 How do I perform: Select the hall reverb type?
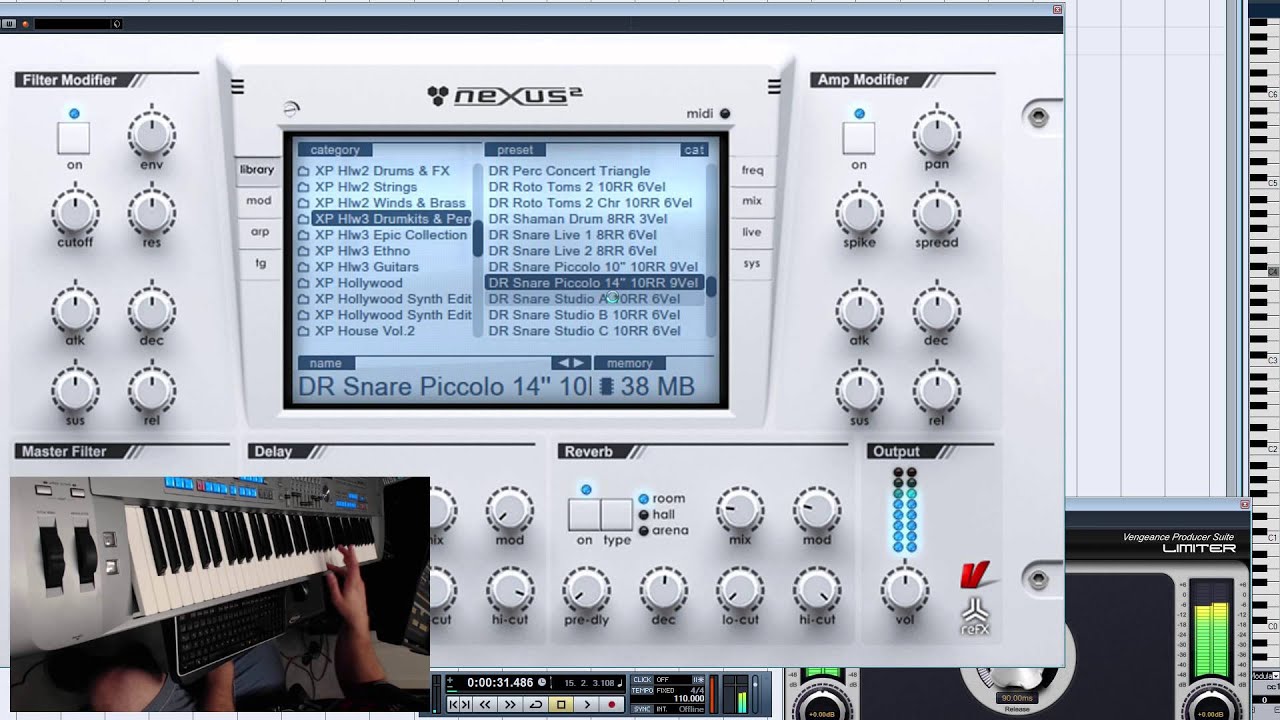click(657, 514)
